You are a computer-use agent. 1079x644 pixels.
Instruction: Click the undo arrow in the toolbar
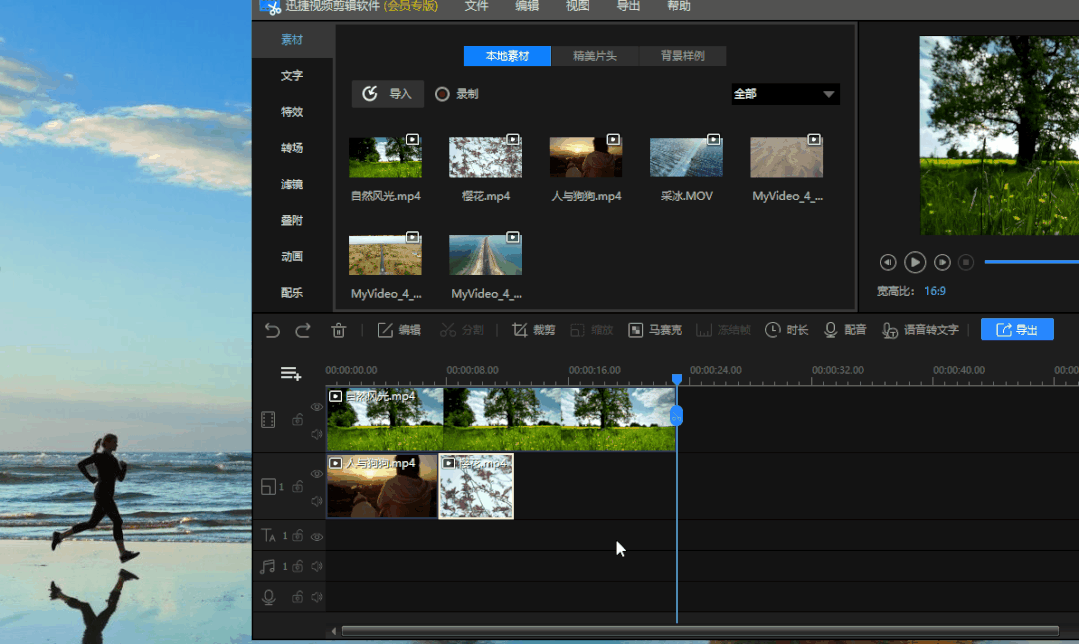coord(272,330)
